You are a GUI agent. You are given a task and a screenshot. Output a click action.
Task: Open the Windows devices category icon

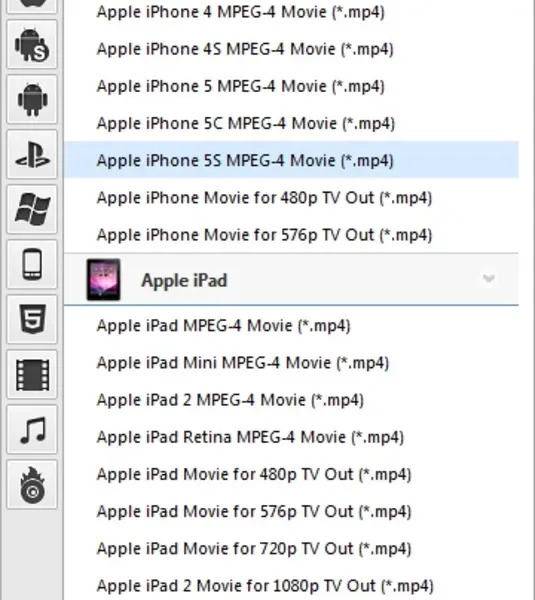click(x=32, y=209)
